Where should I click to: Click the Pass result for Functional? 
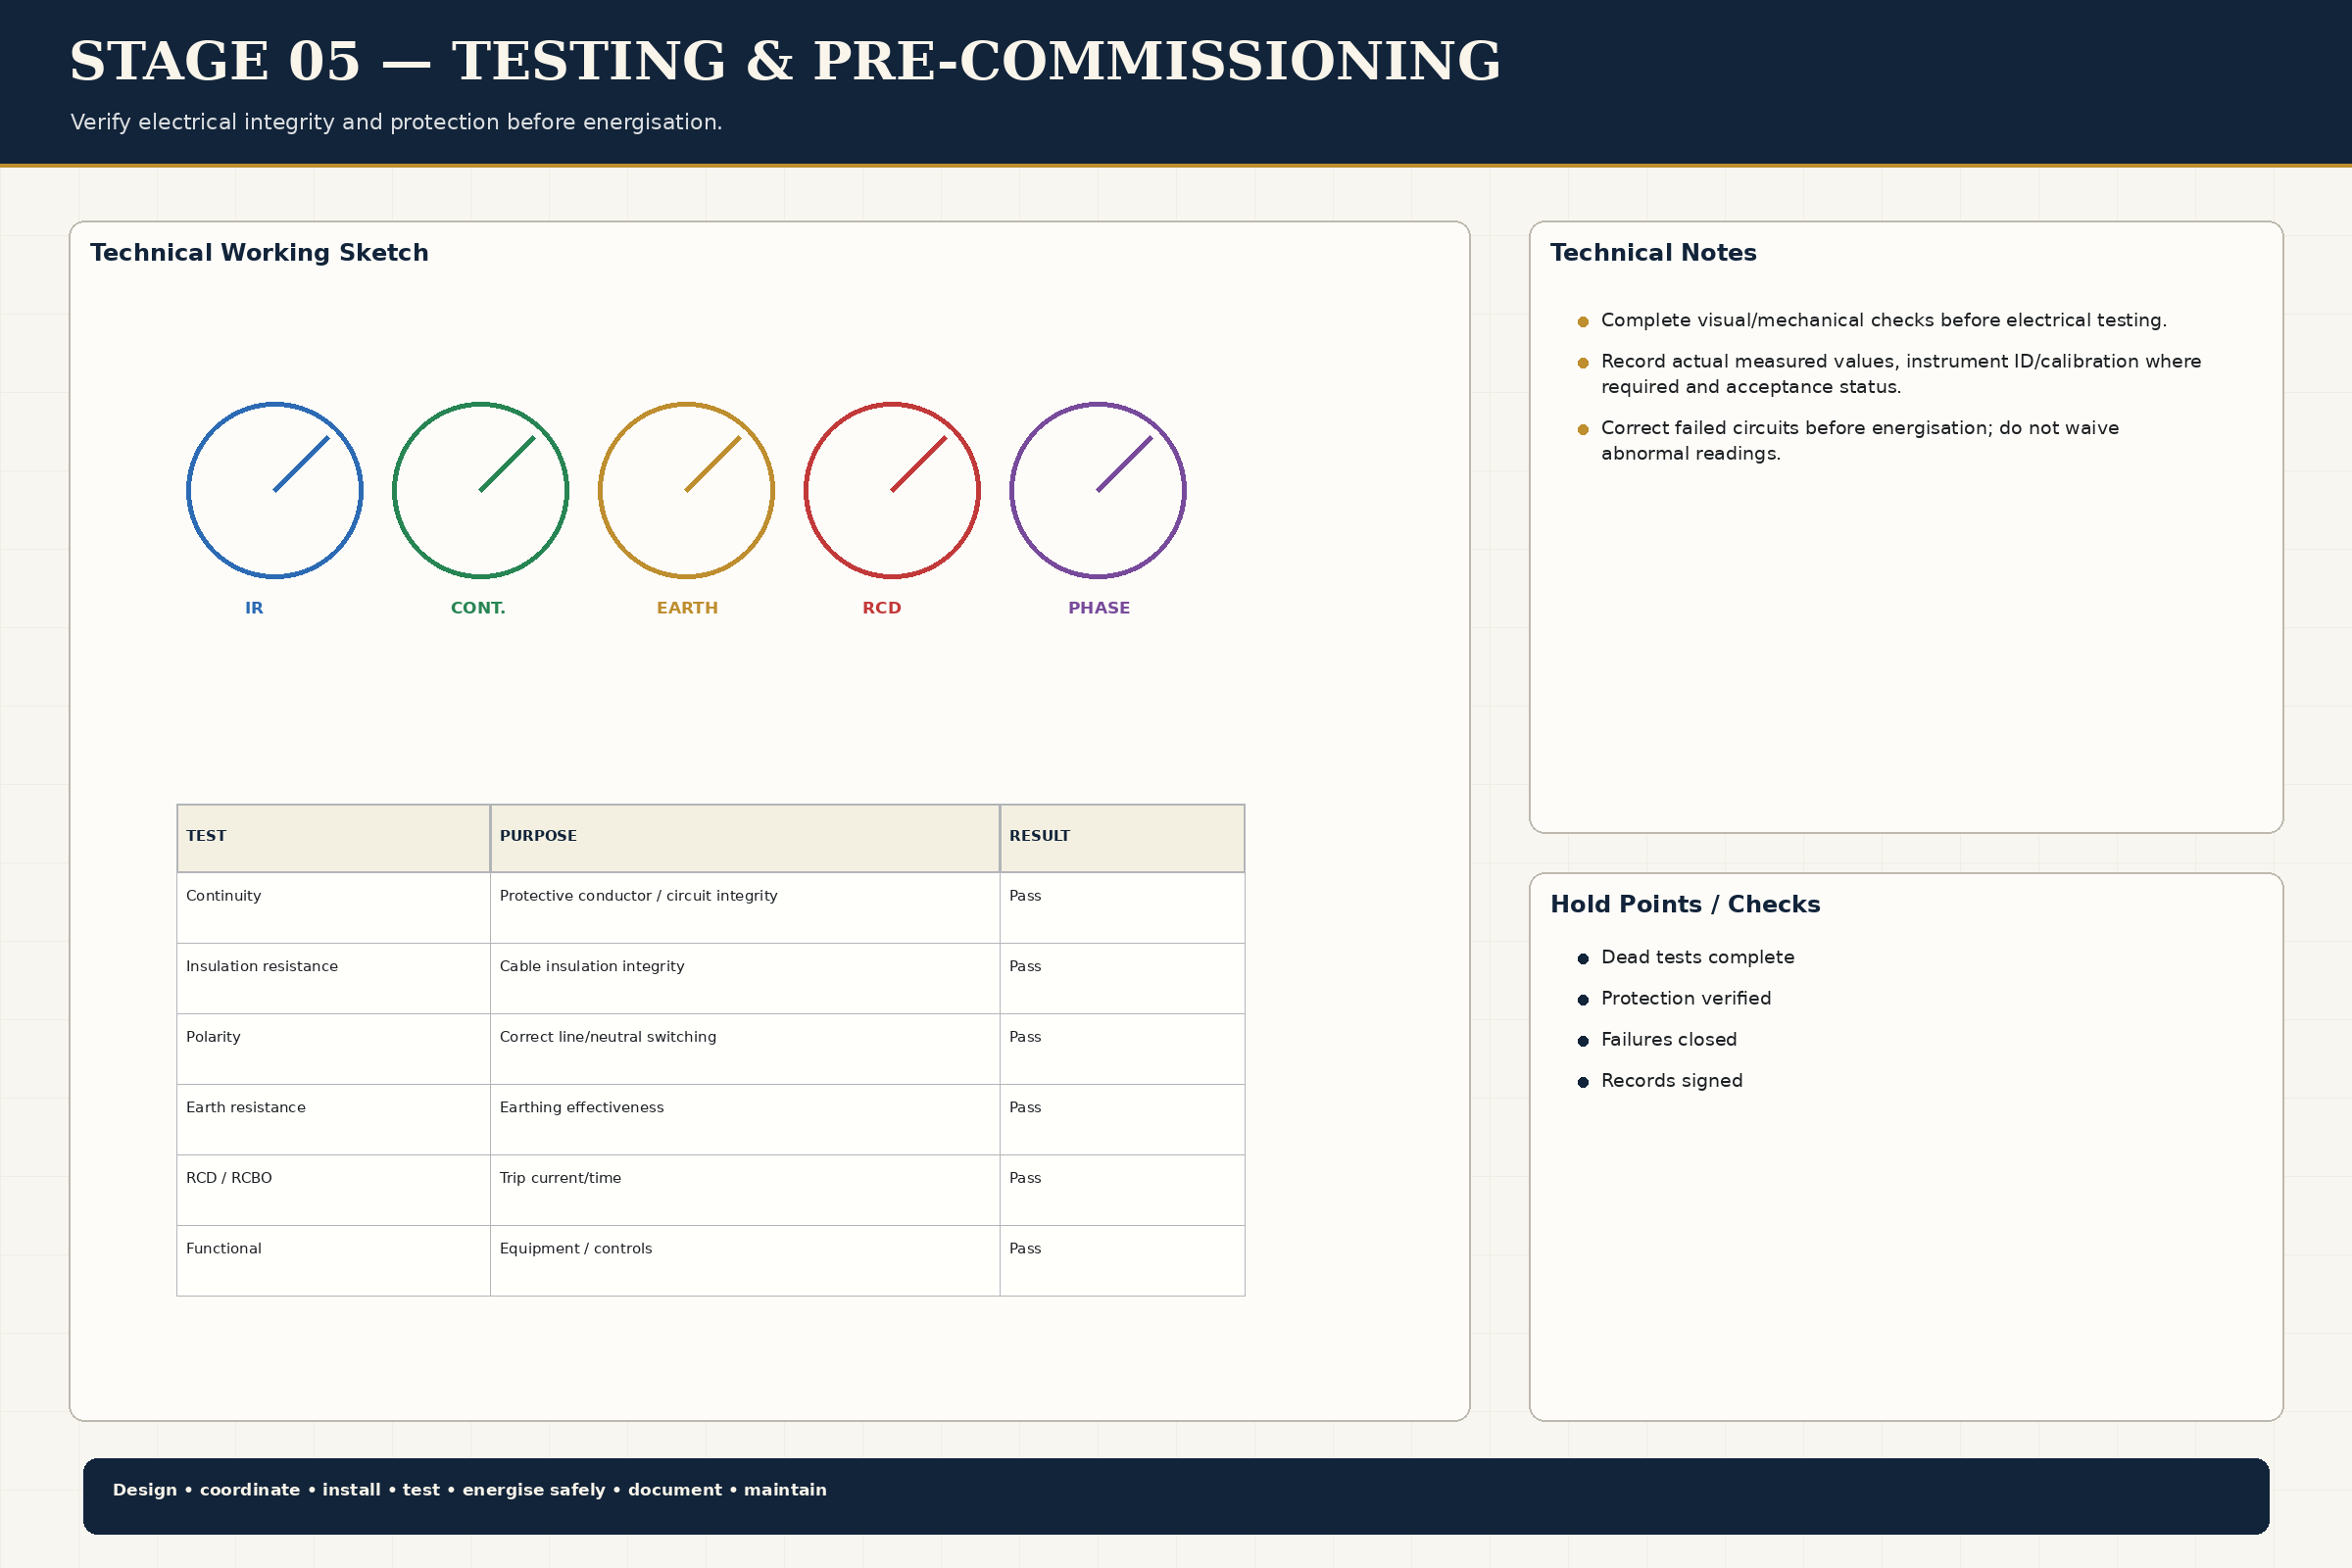coord(1122,1261)
